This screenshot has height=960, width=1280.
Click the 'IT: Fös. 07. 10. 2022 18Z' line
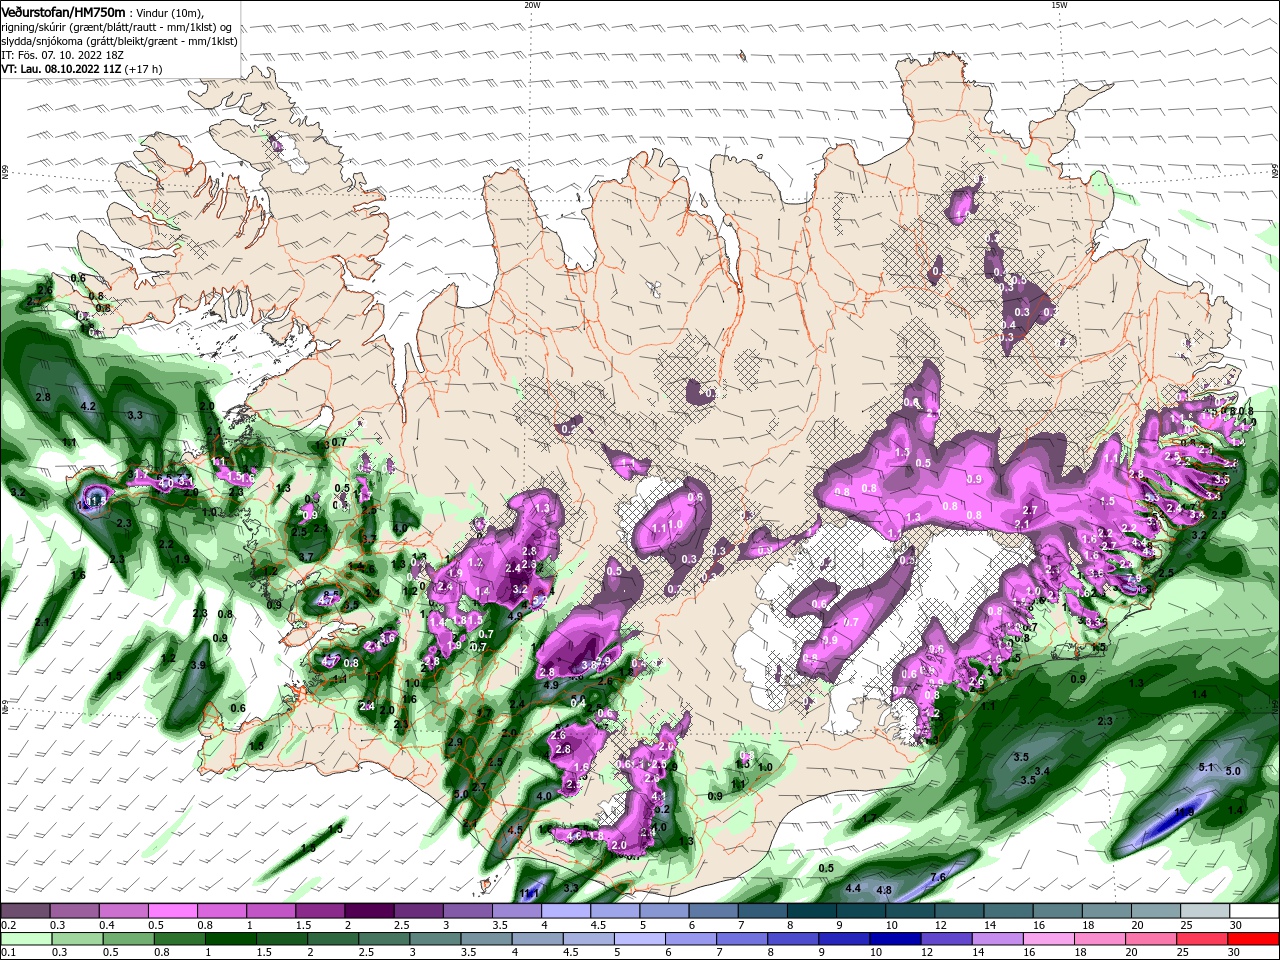point(62,55)
